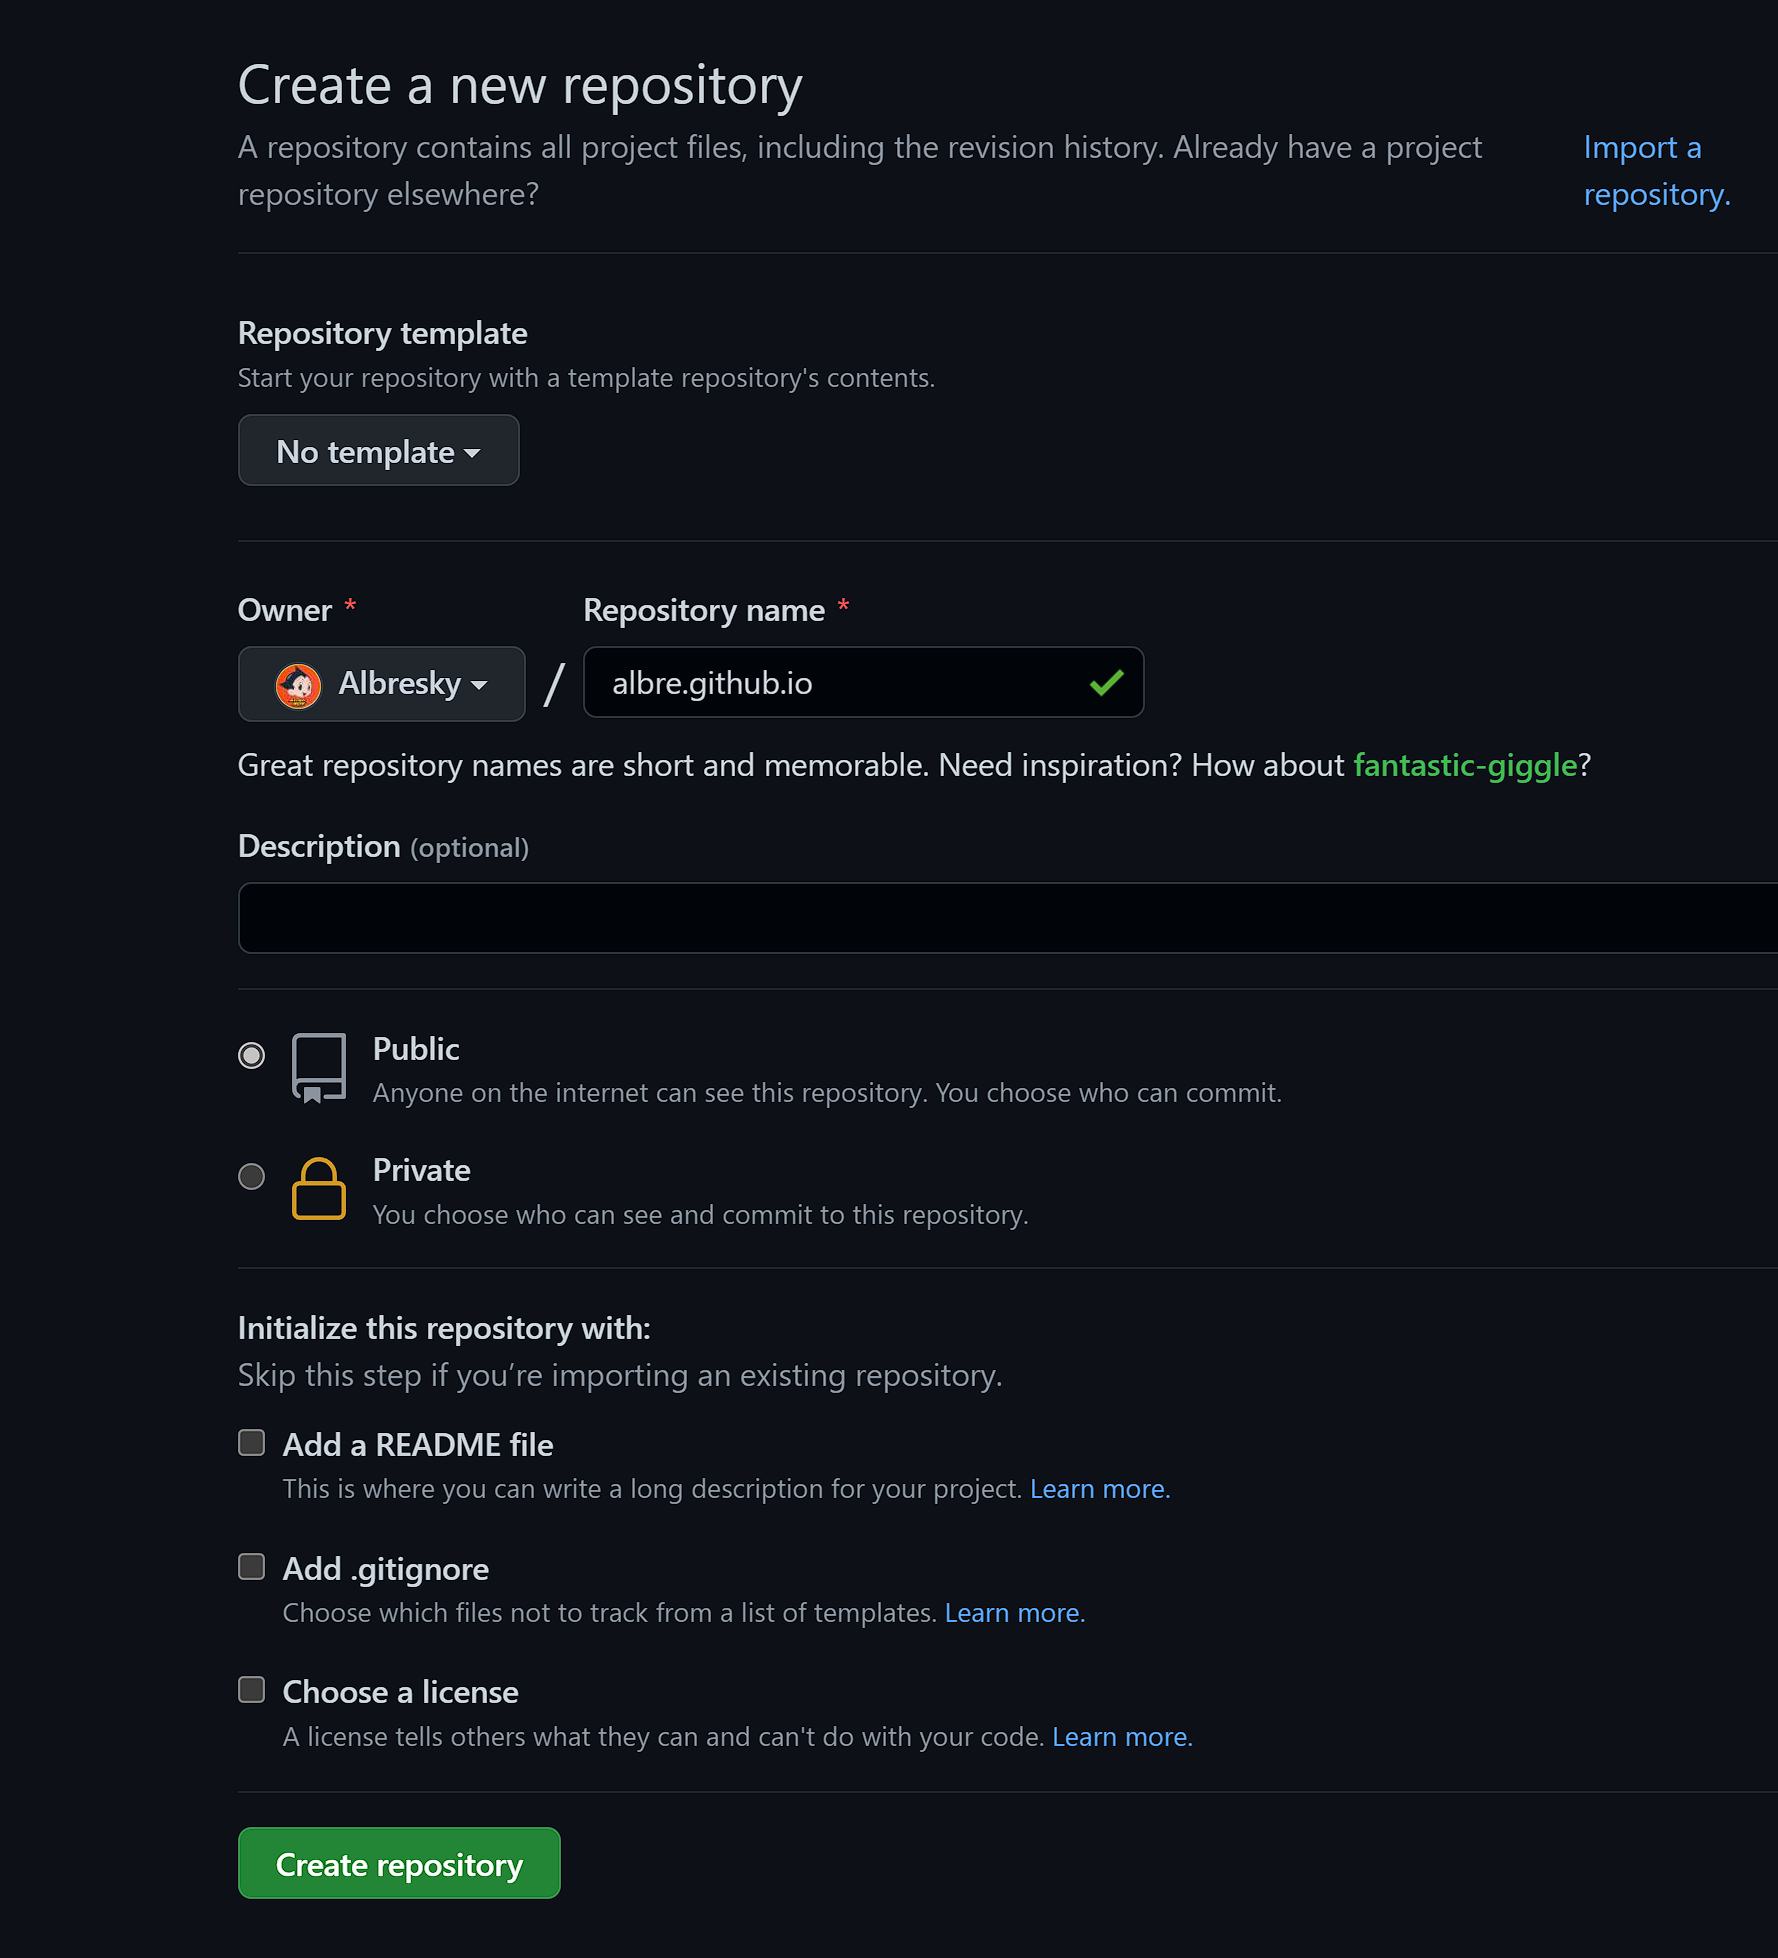
Task: Click the green checkmark in repository name
Action: pyautogui.click(x=1106, y=683)
